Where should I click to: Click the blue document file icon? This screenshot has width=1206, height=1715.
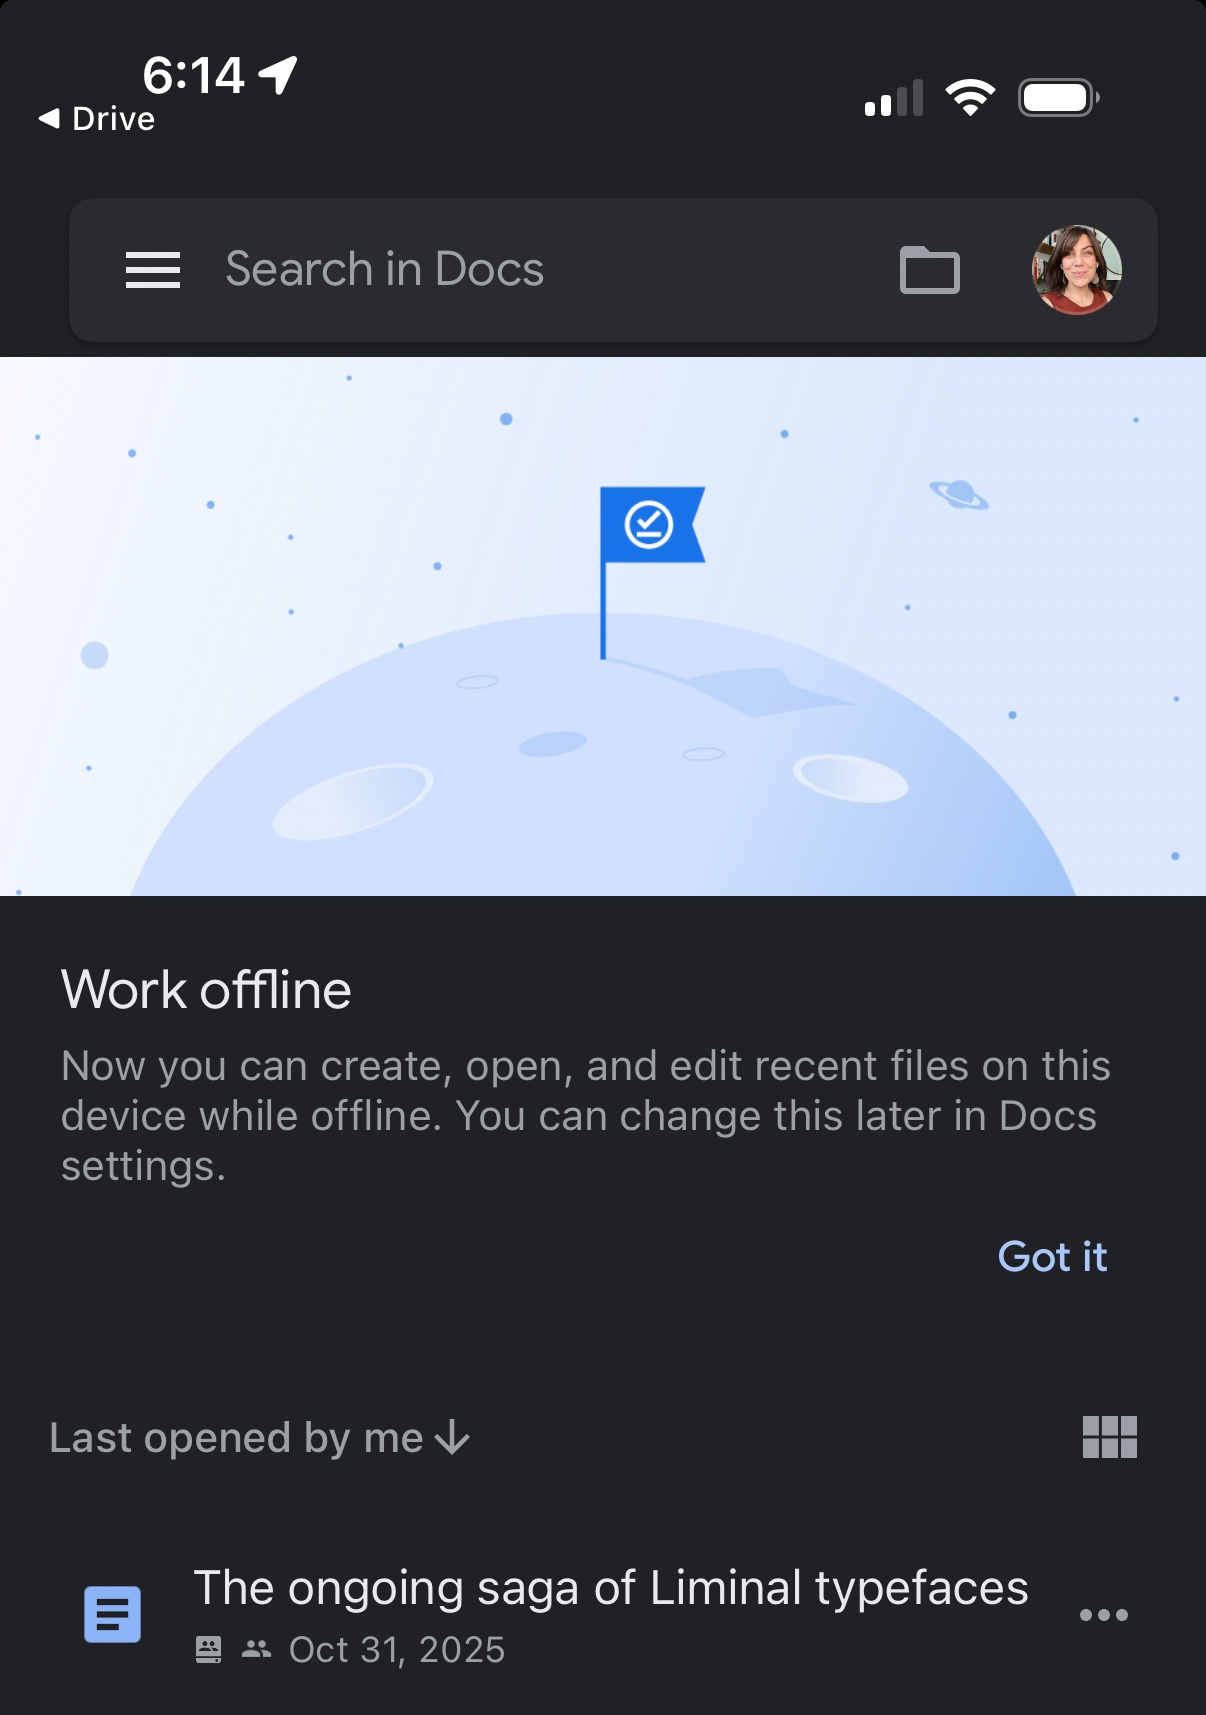(x=112, y=1614)
